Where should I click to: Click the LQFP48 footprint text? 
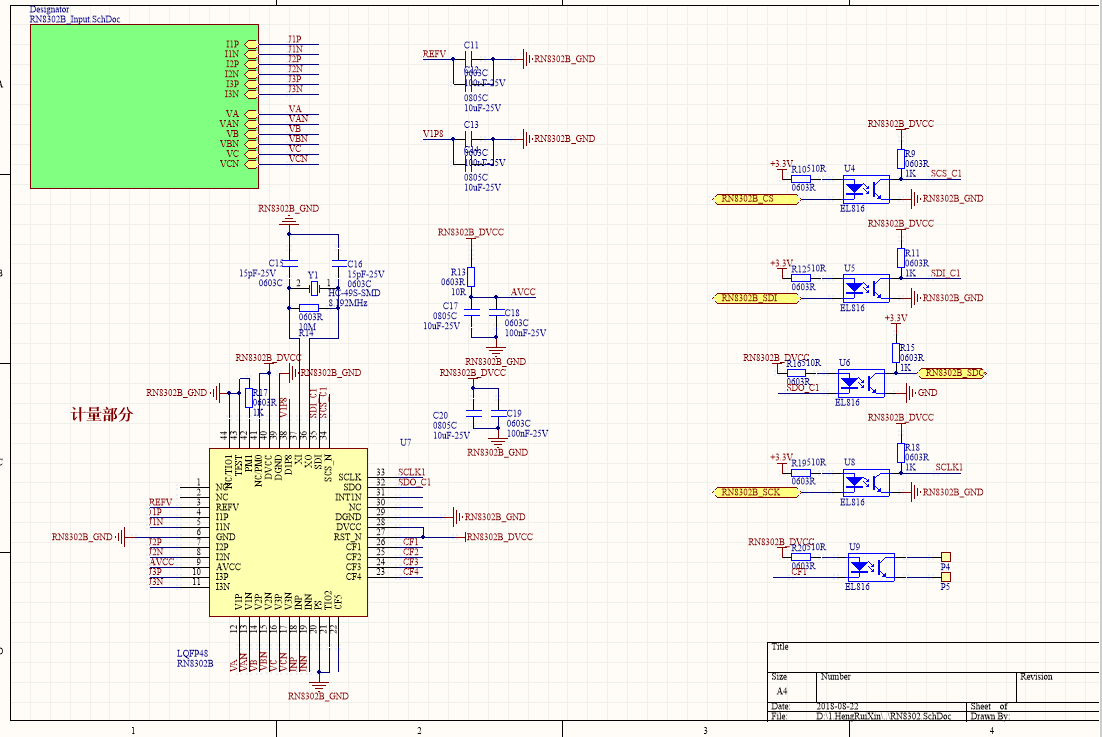pos(193,653)
